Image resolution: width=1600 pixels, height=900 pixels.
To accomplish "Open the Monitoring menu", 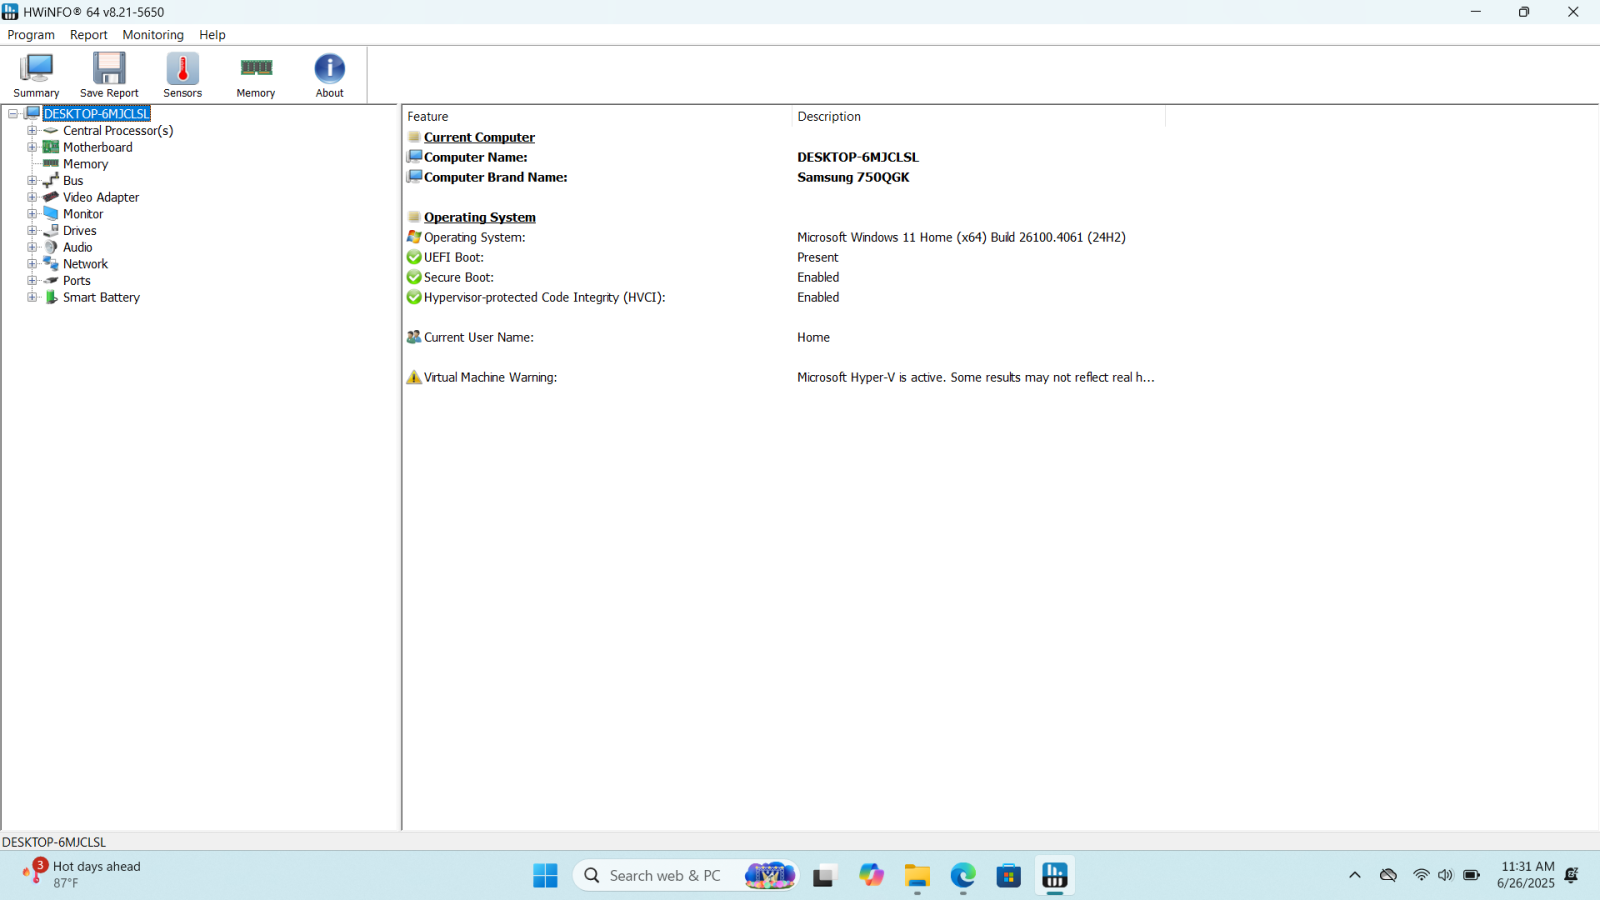I will click(x=153, y=35).
